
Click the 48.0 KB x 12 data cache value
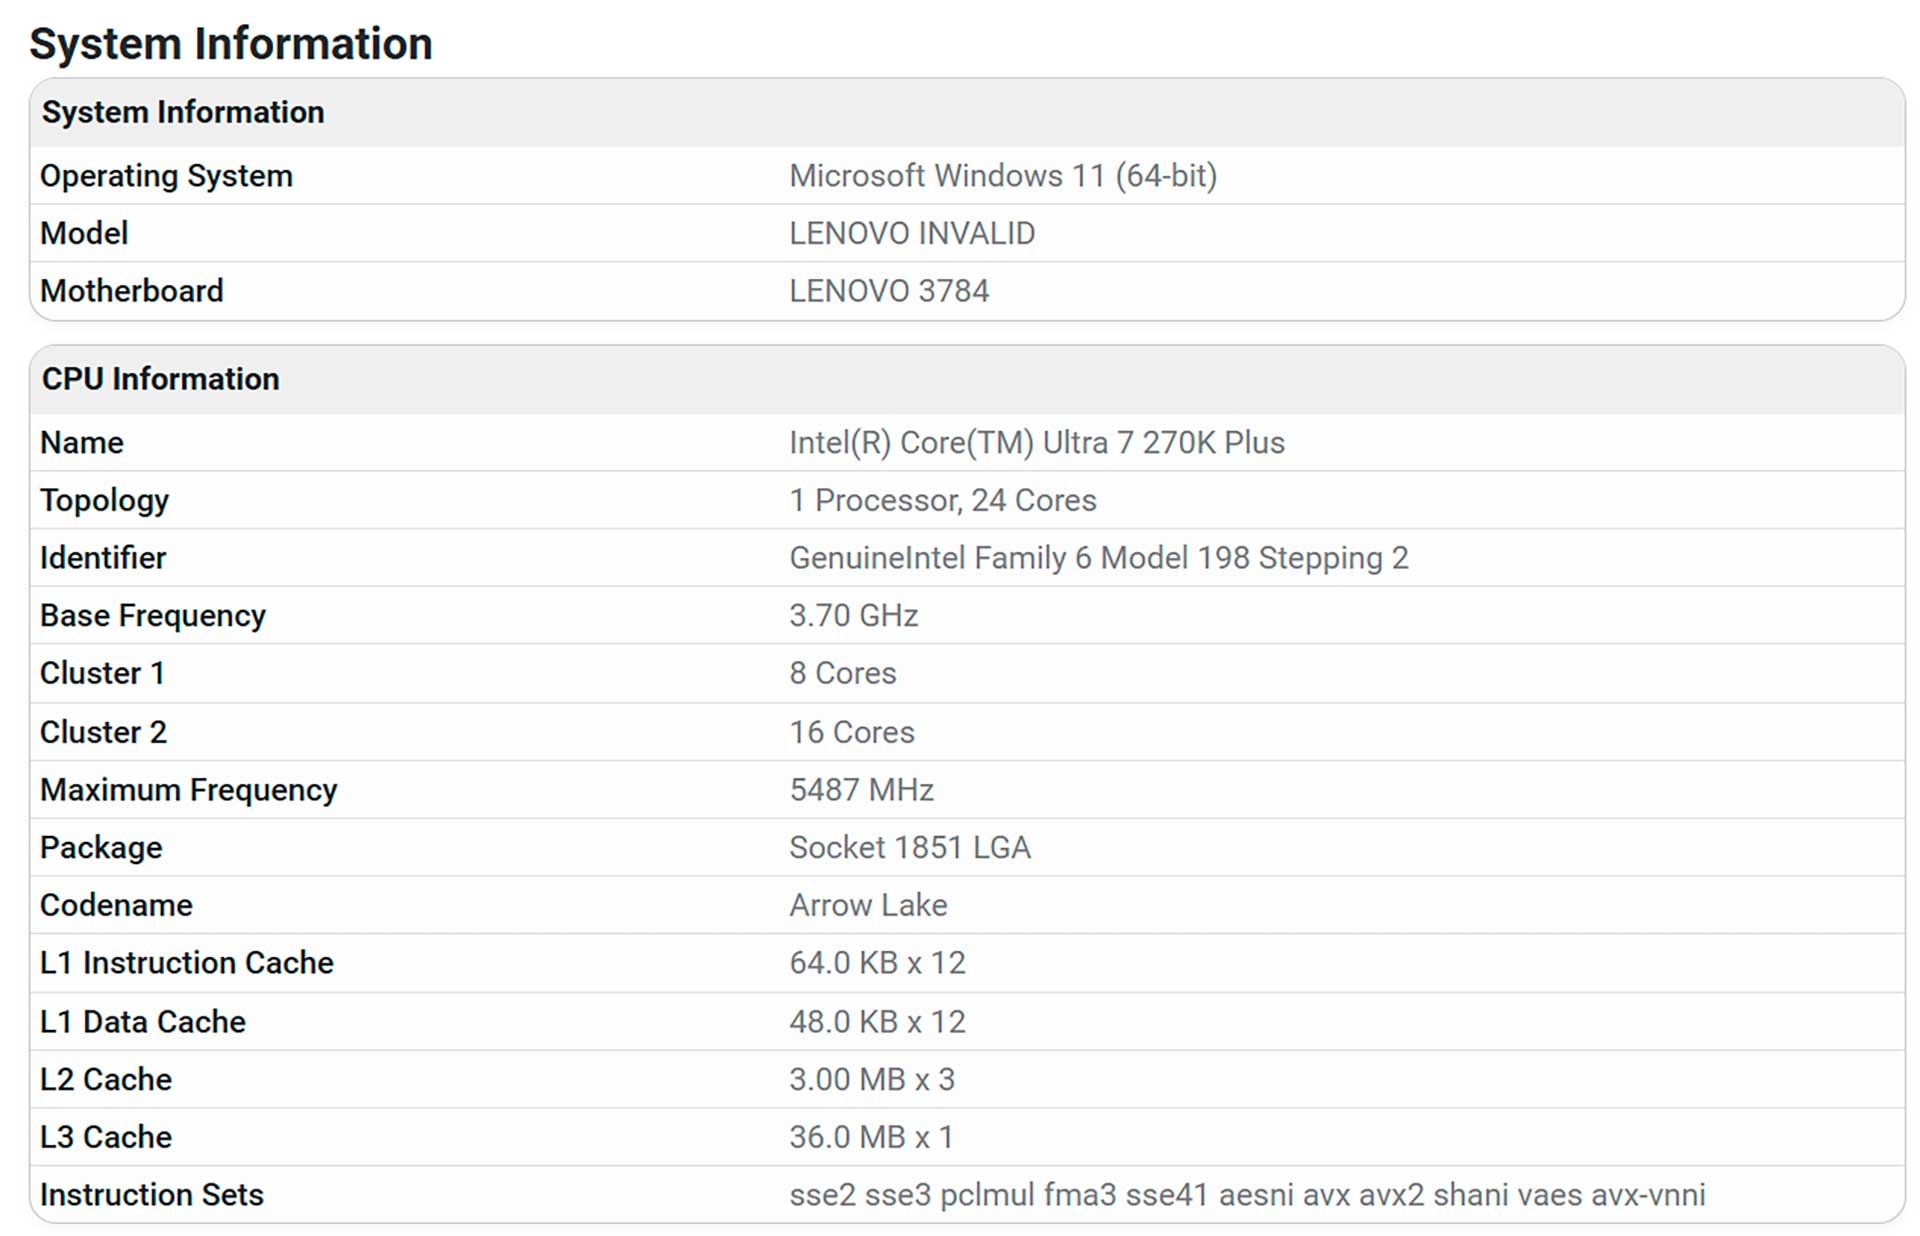pyautogui.click(x=877, y=1021)
